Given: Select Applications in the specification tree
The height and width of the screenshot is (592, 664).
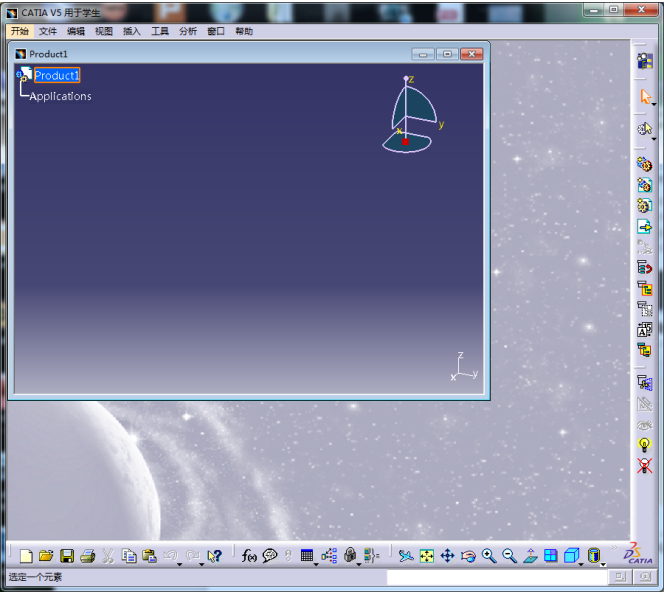Looking at the screenshot, I should pyautogui.click(x=60, y=96).
